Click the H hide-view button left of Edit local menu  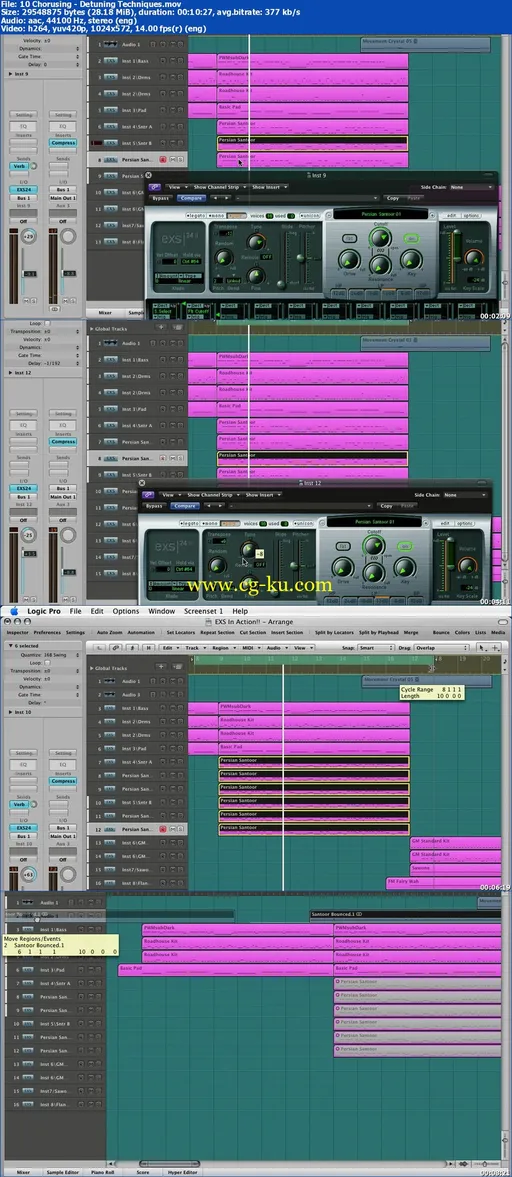tap(148, 647)
